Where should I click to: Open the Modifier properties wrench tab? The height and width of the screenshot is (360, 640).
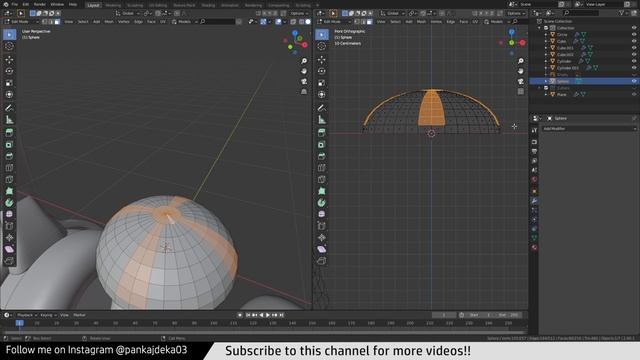(534, 201)
